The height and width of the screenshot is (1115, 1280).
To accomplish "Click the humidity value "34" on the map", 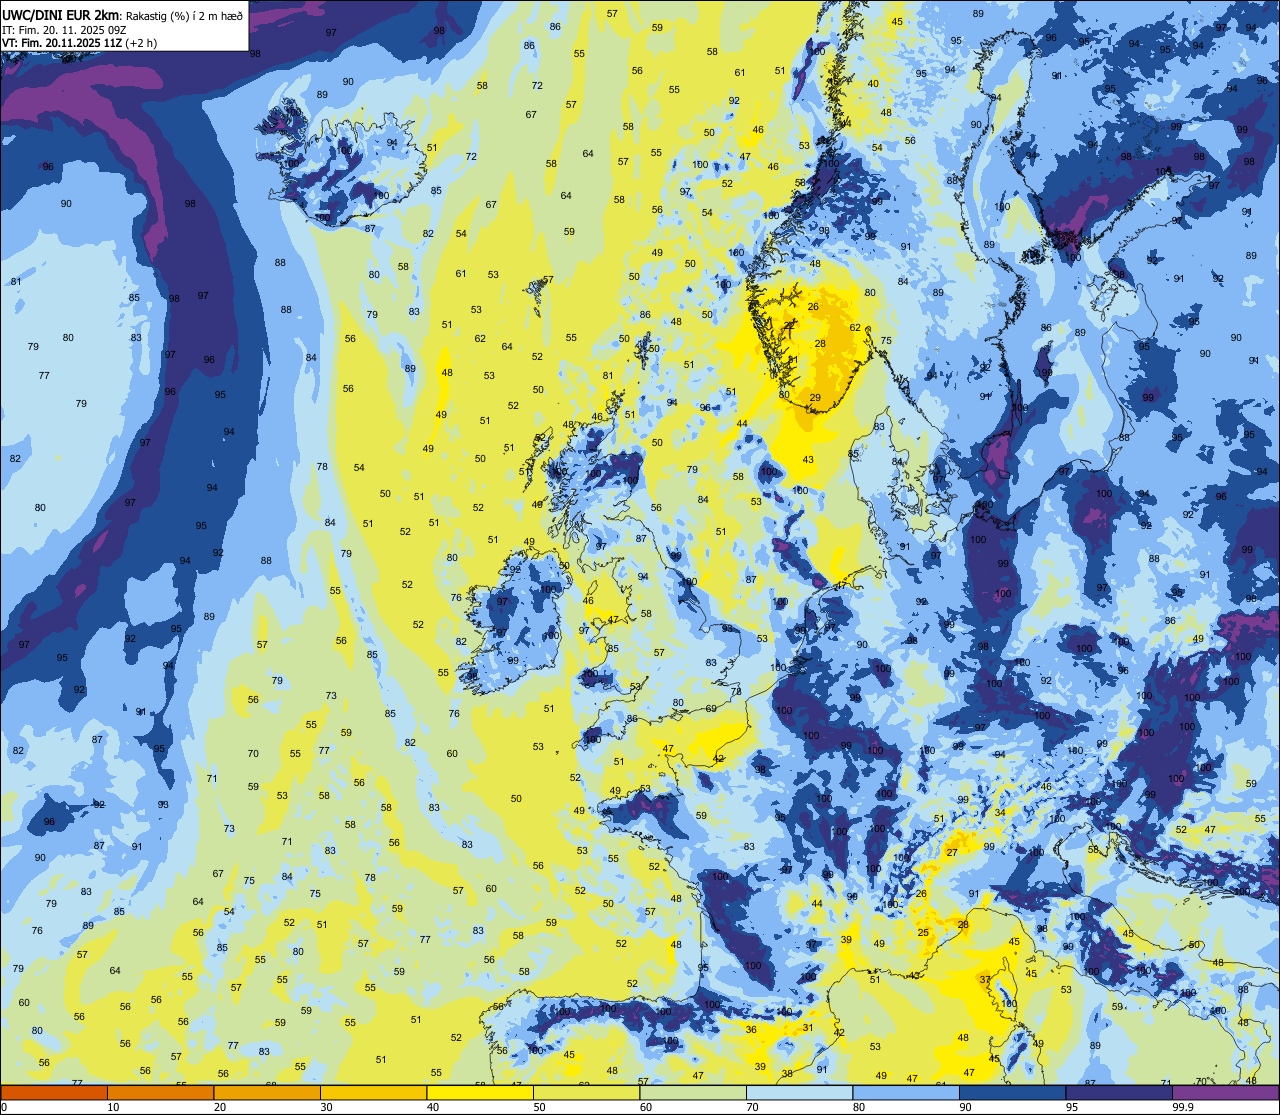I will coord(1000,813).
